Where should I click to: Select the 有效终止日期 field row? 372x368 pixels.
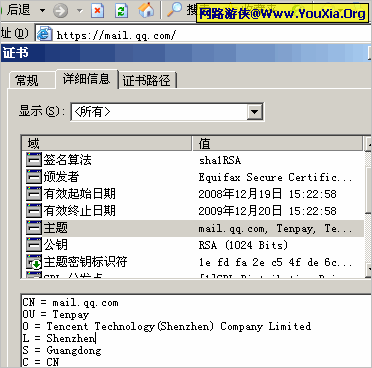tap(194, 211)
